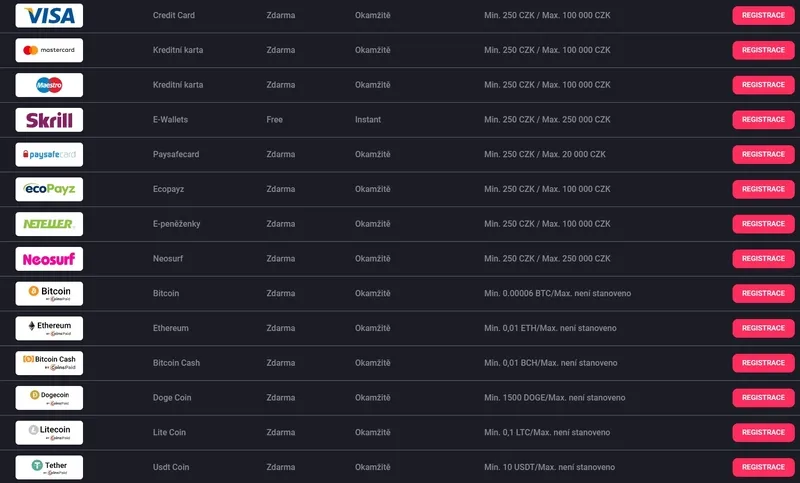The width and height of the screenshot is (800, 483).
Task: Click the VISA payment logo
Action: tap(49, 15)
